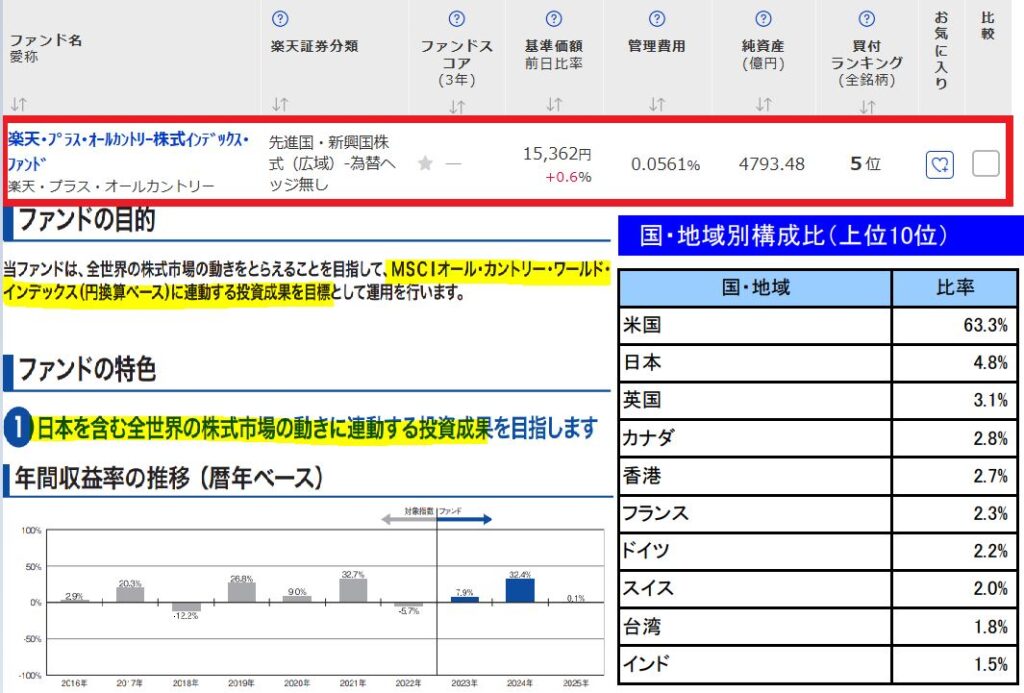Click help icon above 楽天証券分類 column
Image resolution: width=1024 pixels, height=693 pixels.
click(x=280, y=19)
